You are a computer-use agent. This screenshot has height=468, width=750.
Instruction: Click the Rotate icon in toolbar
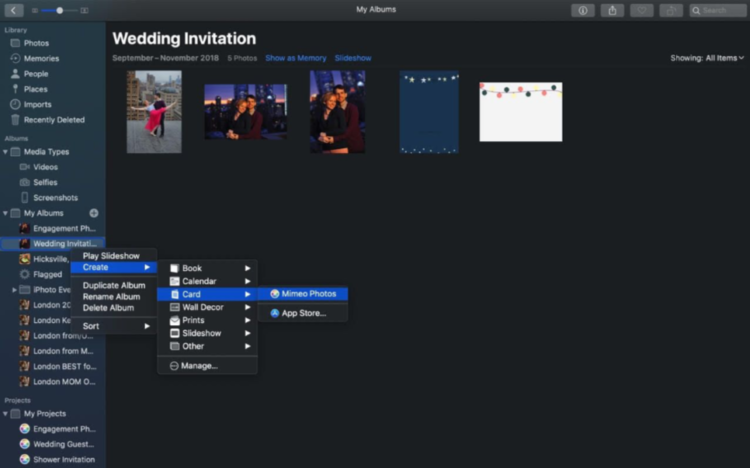(671, 10)
